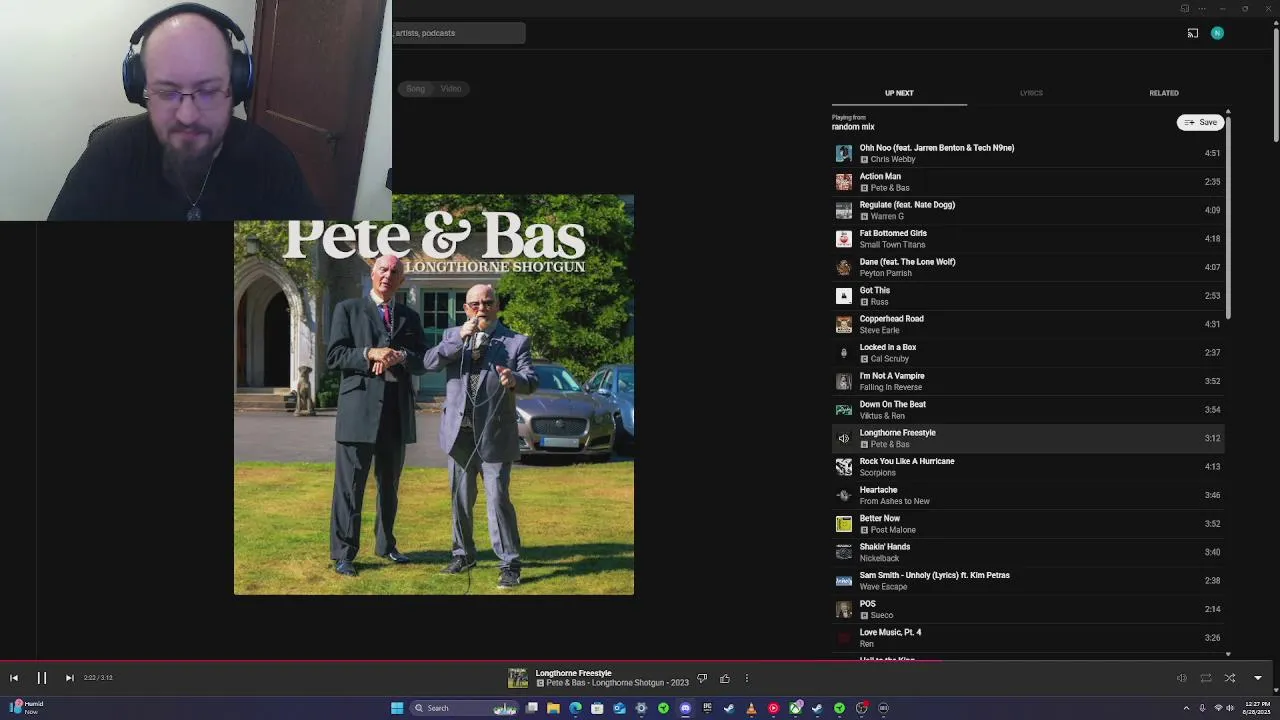Expand hidden system tray icons
Screen dimensions: 1280x720
point(1188,708)
